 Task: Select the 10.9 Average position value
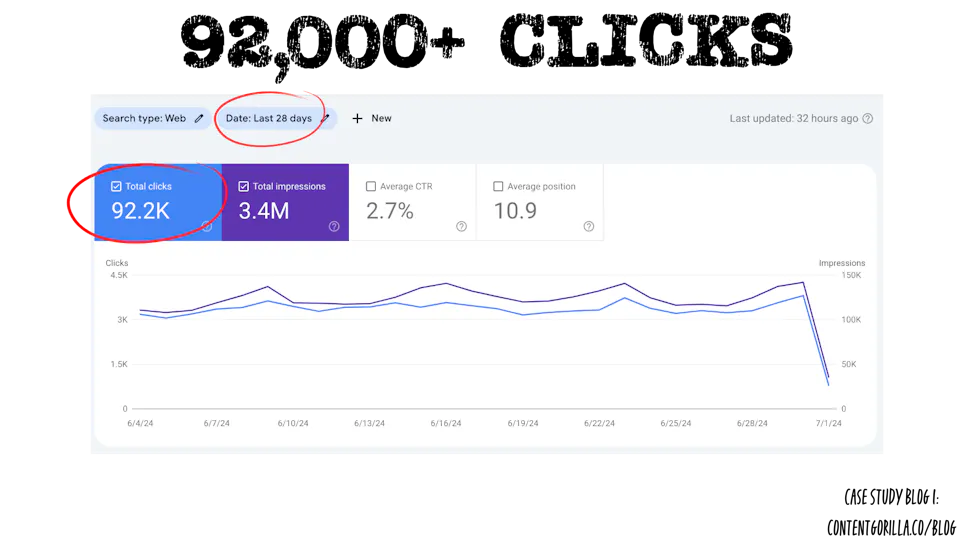515,211
